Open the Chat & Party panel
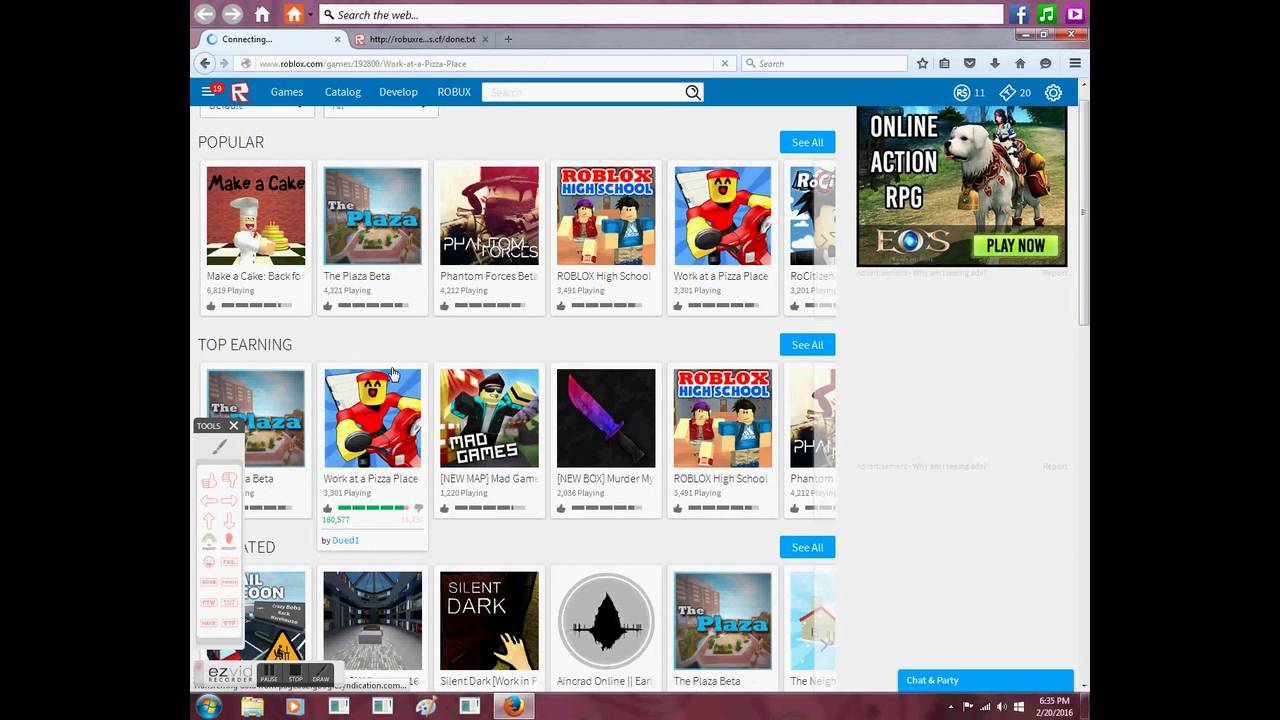The width and height of the screenshot is (1280, 720). coord(985,680)
